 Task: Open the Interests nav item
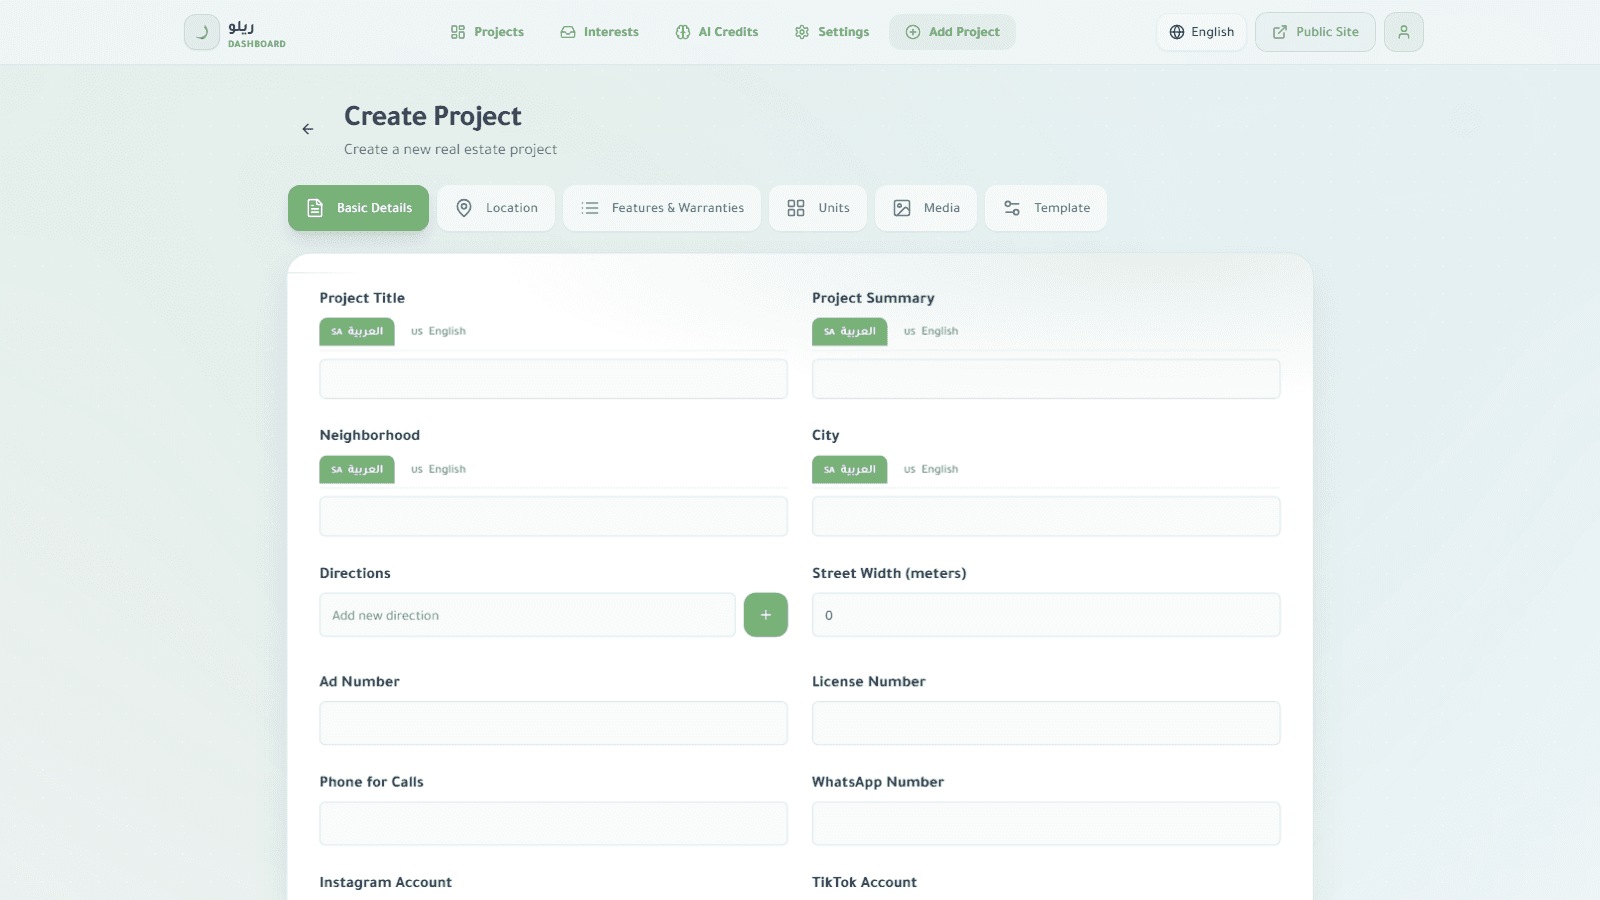(x=599, y=32)
